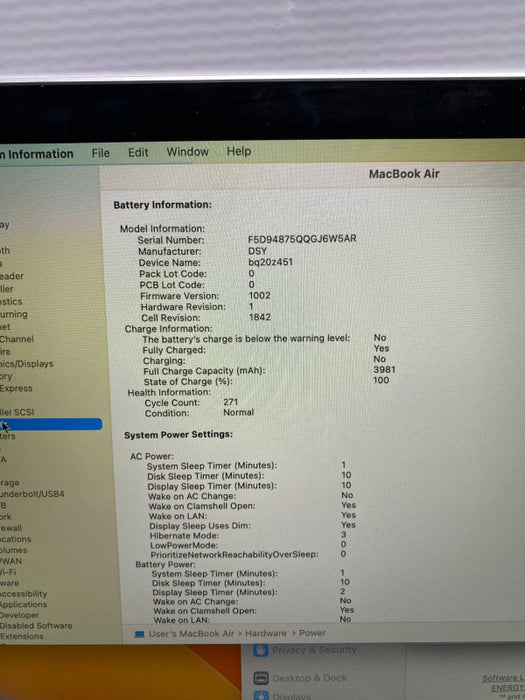Select Graphics/Displays in the sidebar
Viewport: 525px width, 700px height.
tap(27, 364)
